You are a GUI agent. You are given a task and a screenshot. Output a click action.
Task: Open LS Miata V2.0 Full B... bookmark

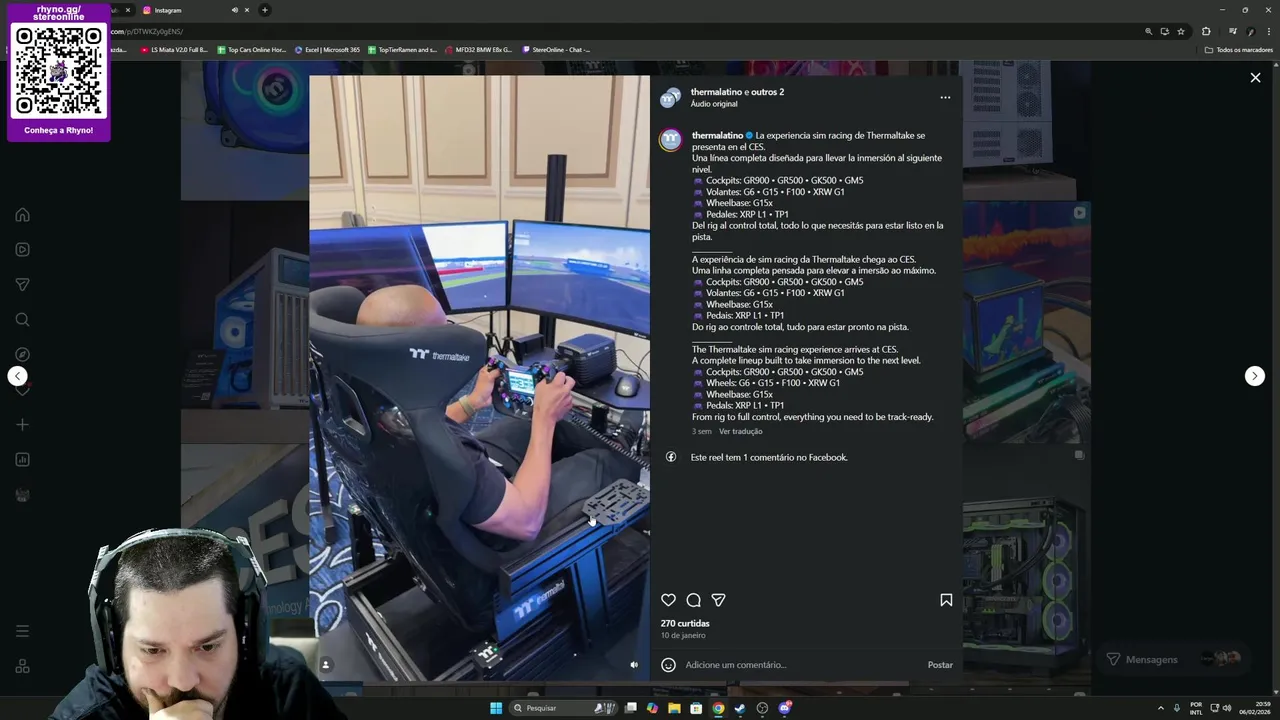point(174,49)
